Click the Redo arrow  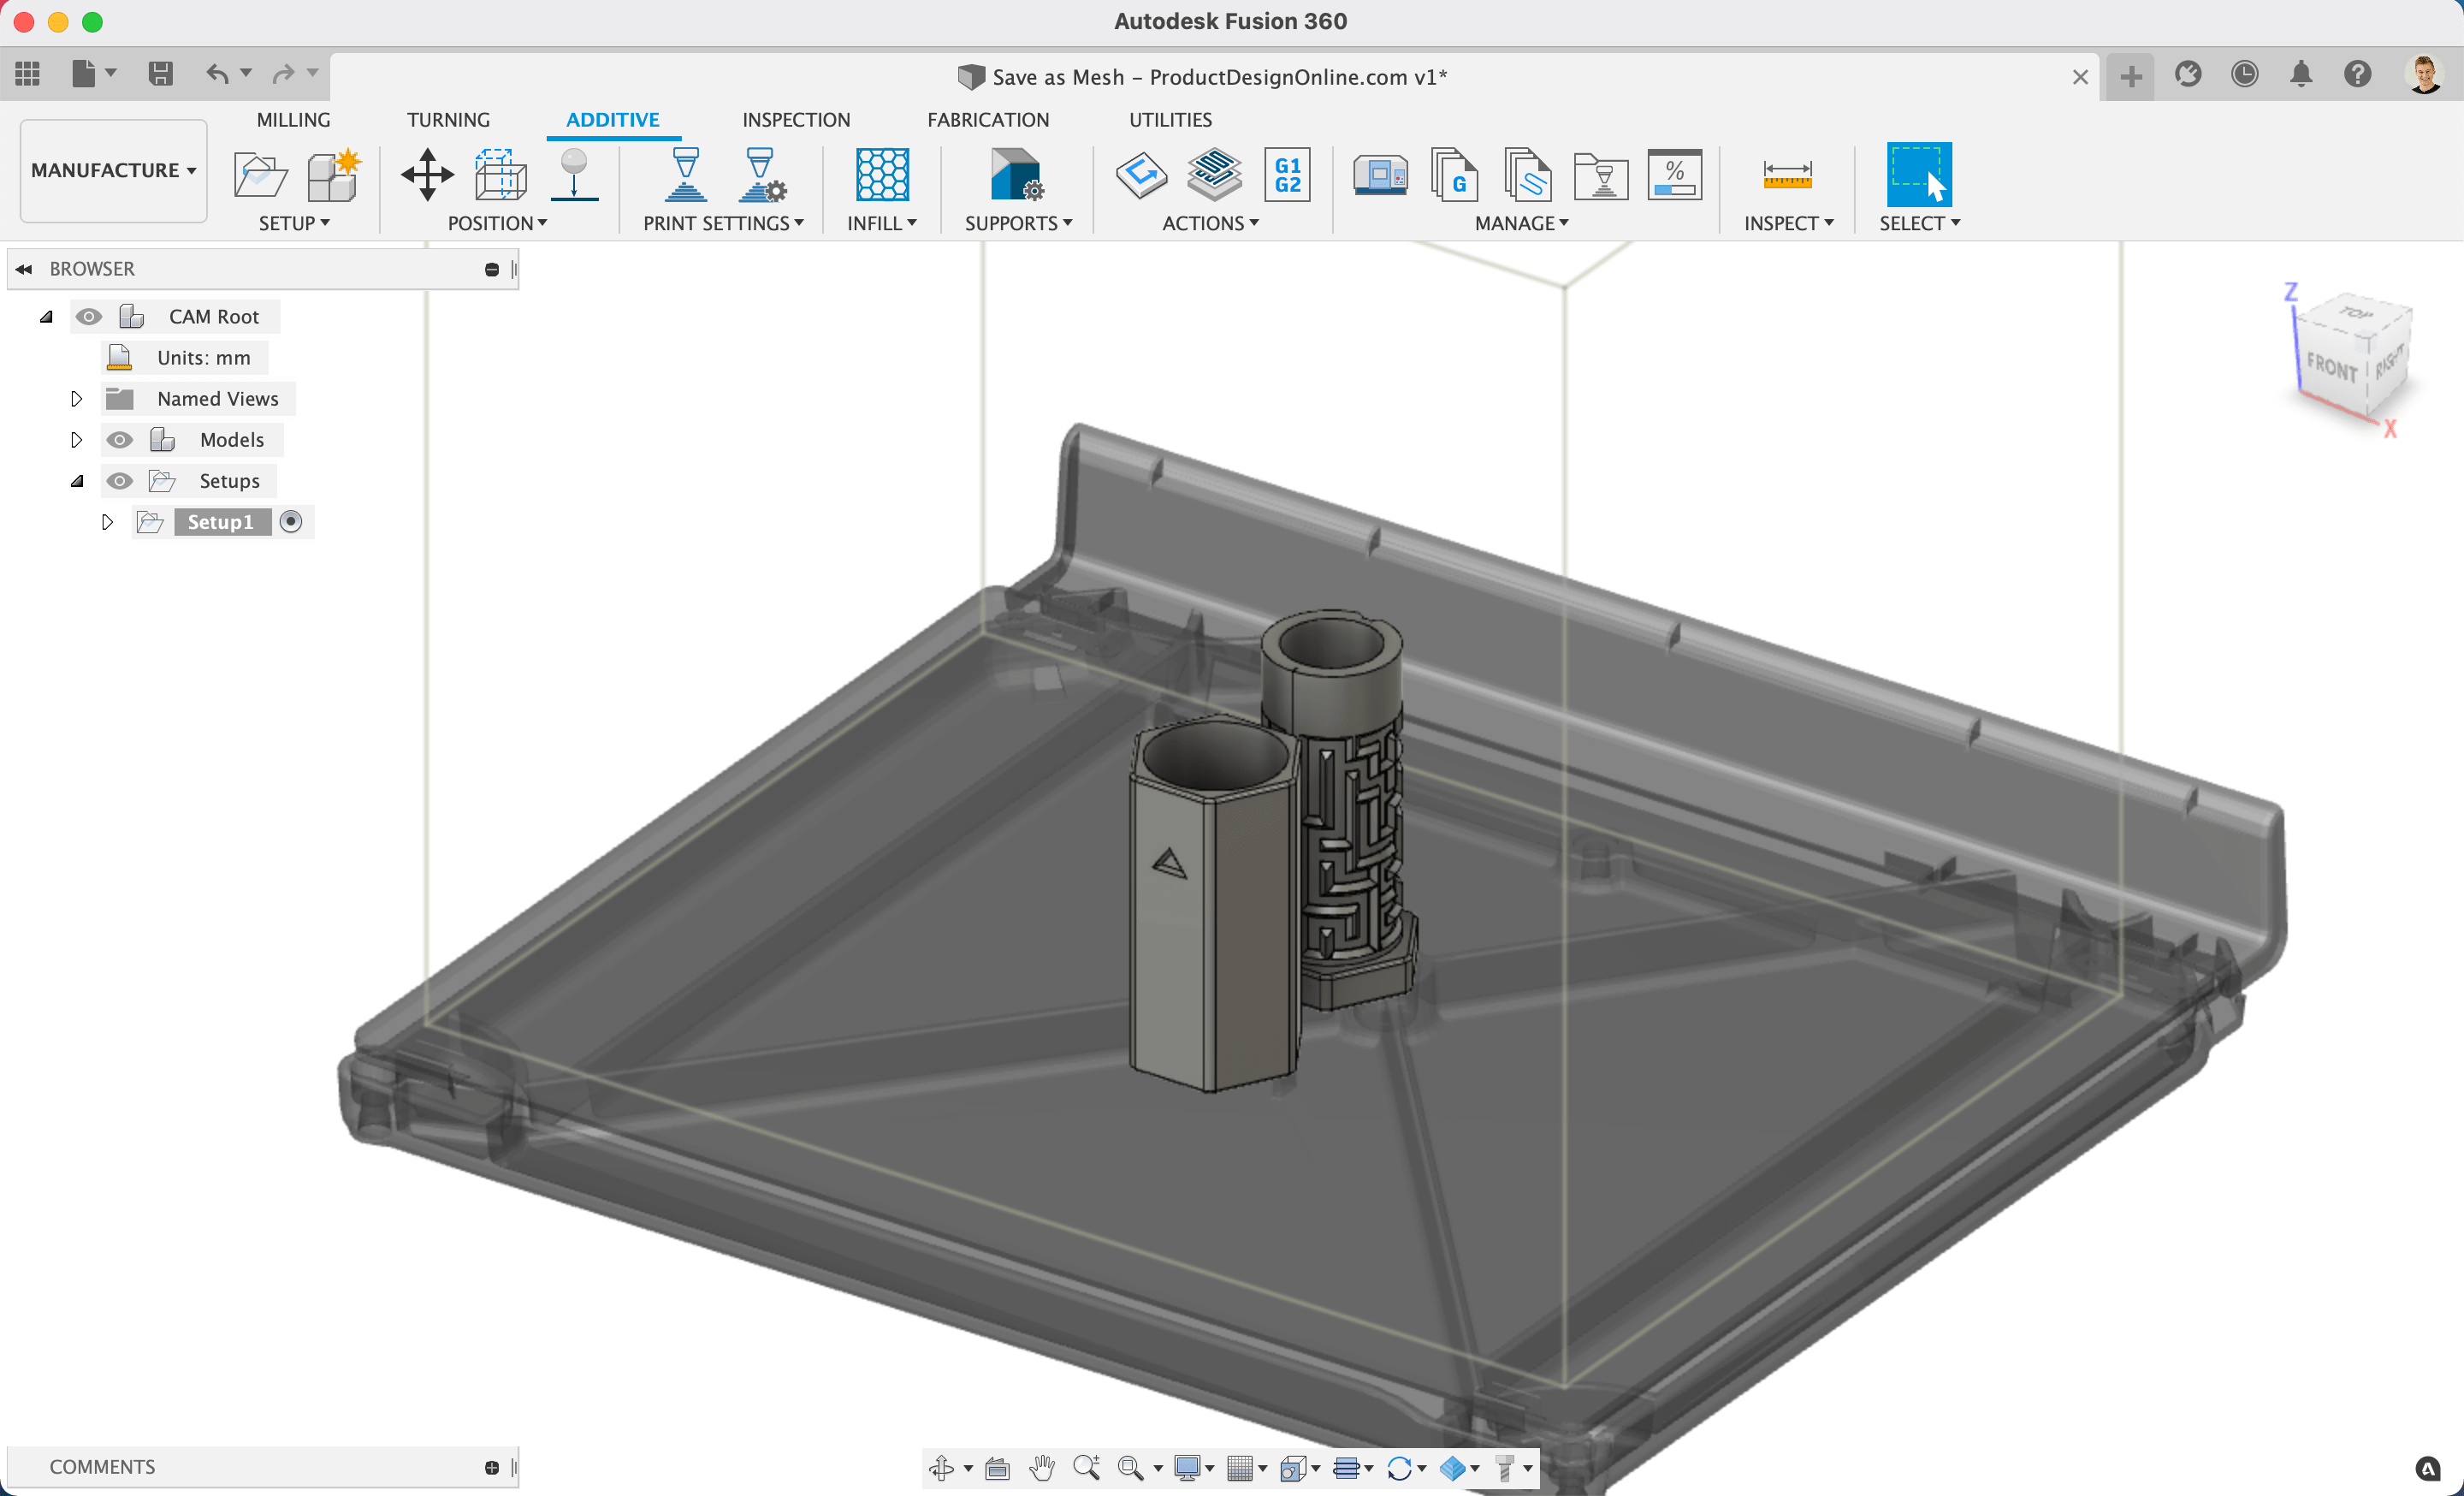click(x=284, y=74)
